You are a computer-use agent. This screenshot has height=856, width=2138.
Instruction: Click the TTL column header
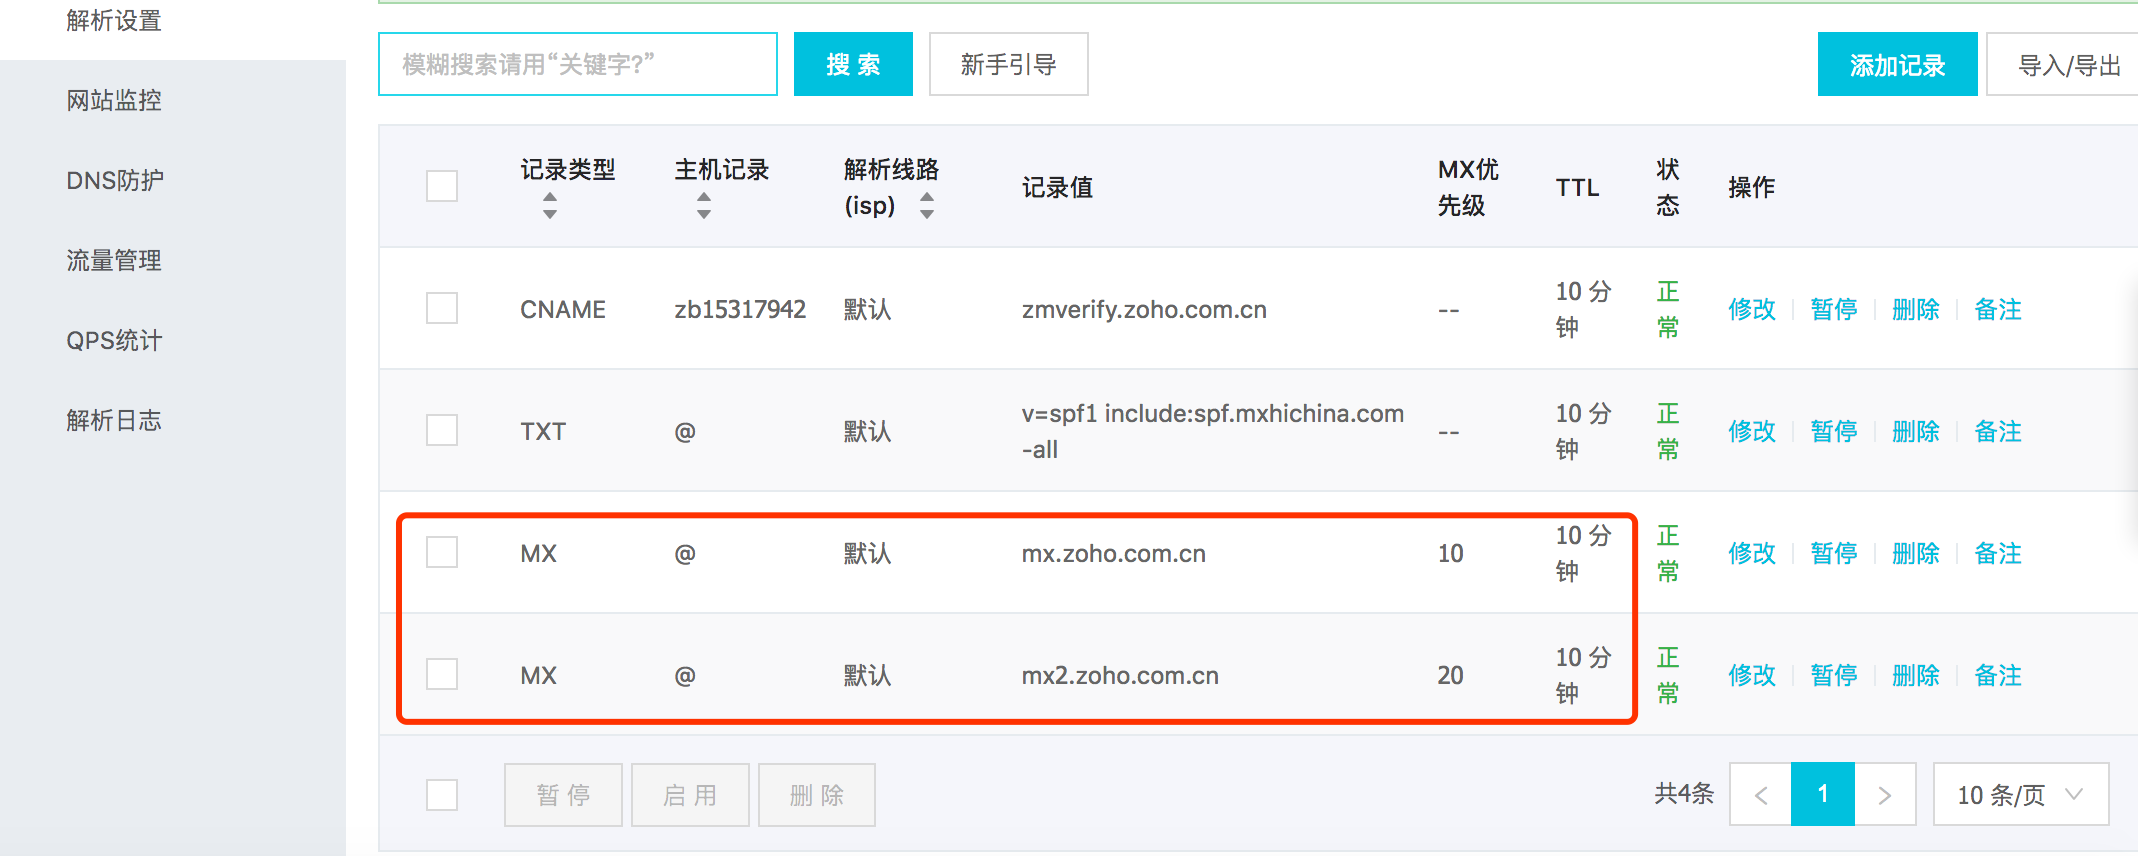(1577, 187)
